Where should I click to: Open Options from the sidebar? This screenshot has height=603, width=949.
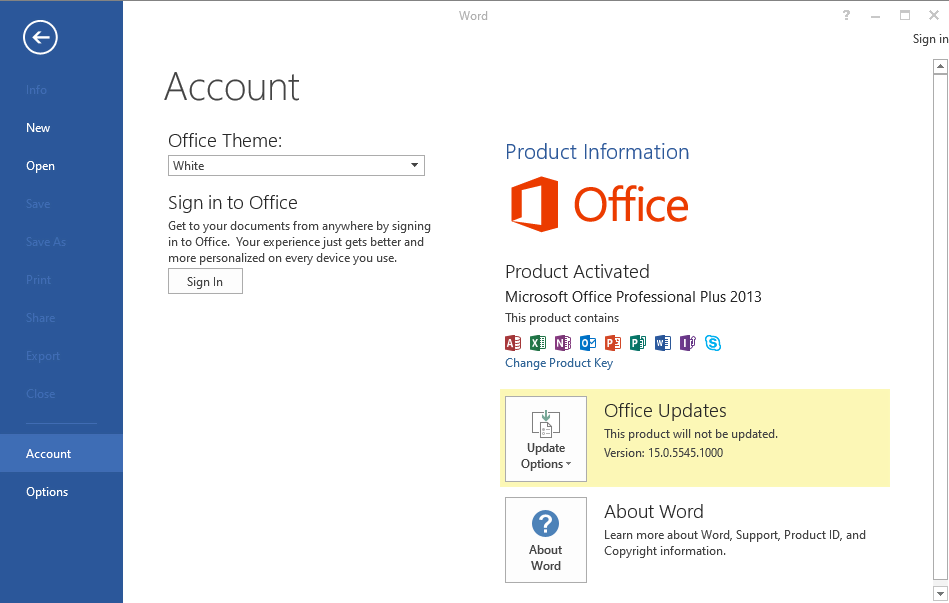tap(47, 491)
